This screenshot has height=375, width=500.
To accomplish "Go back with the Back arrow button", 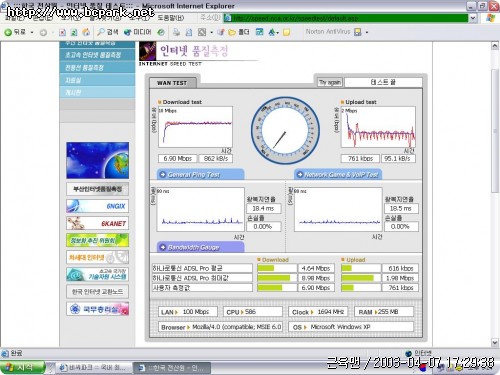I will [15, 32].
